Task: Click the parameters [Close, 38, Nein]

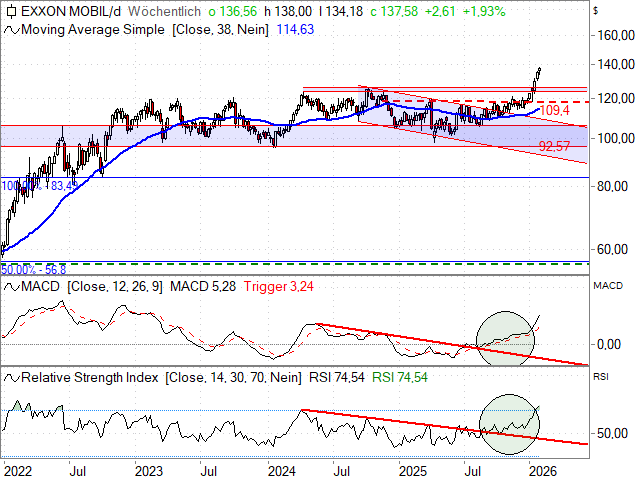Action: click(x=220, y=30)
